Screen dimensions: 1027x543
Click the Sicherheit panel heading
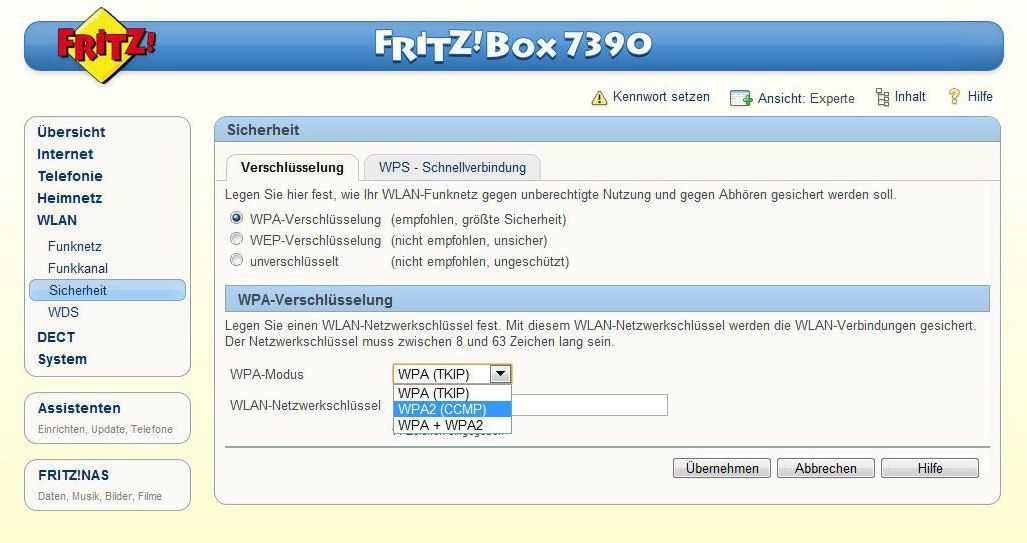click(x=263, y=130)
